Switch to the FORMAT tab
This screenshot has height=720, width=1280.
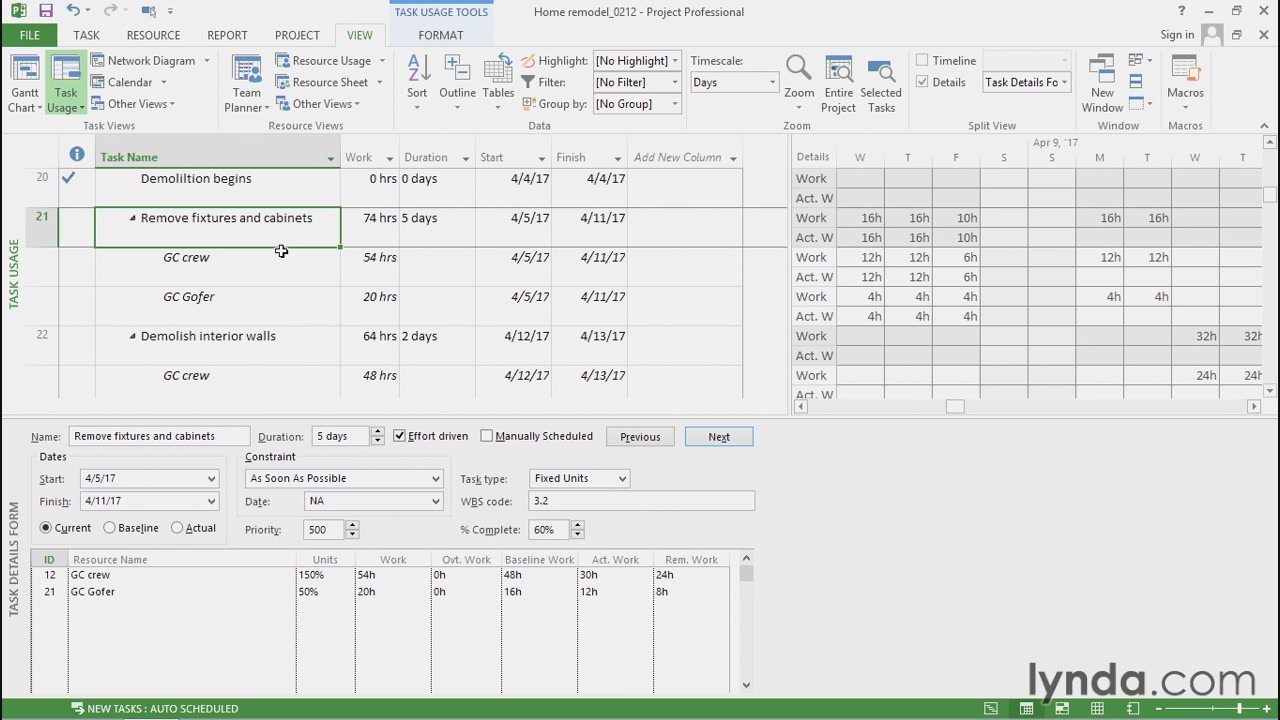pos(441,35)
